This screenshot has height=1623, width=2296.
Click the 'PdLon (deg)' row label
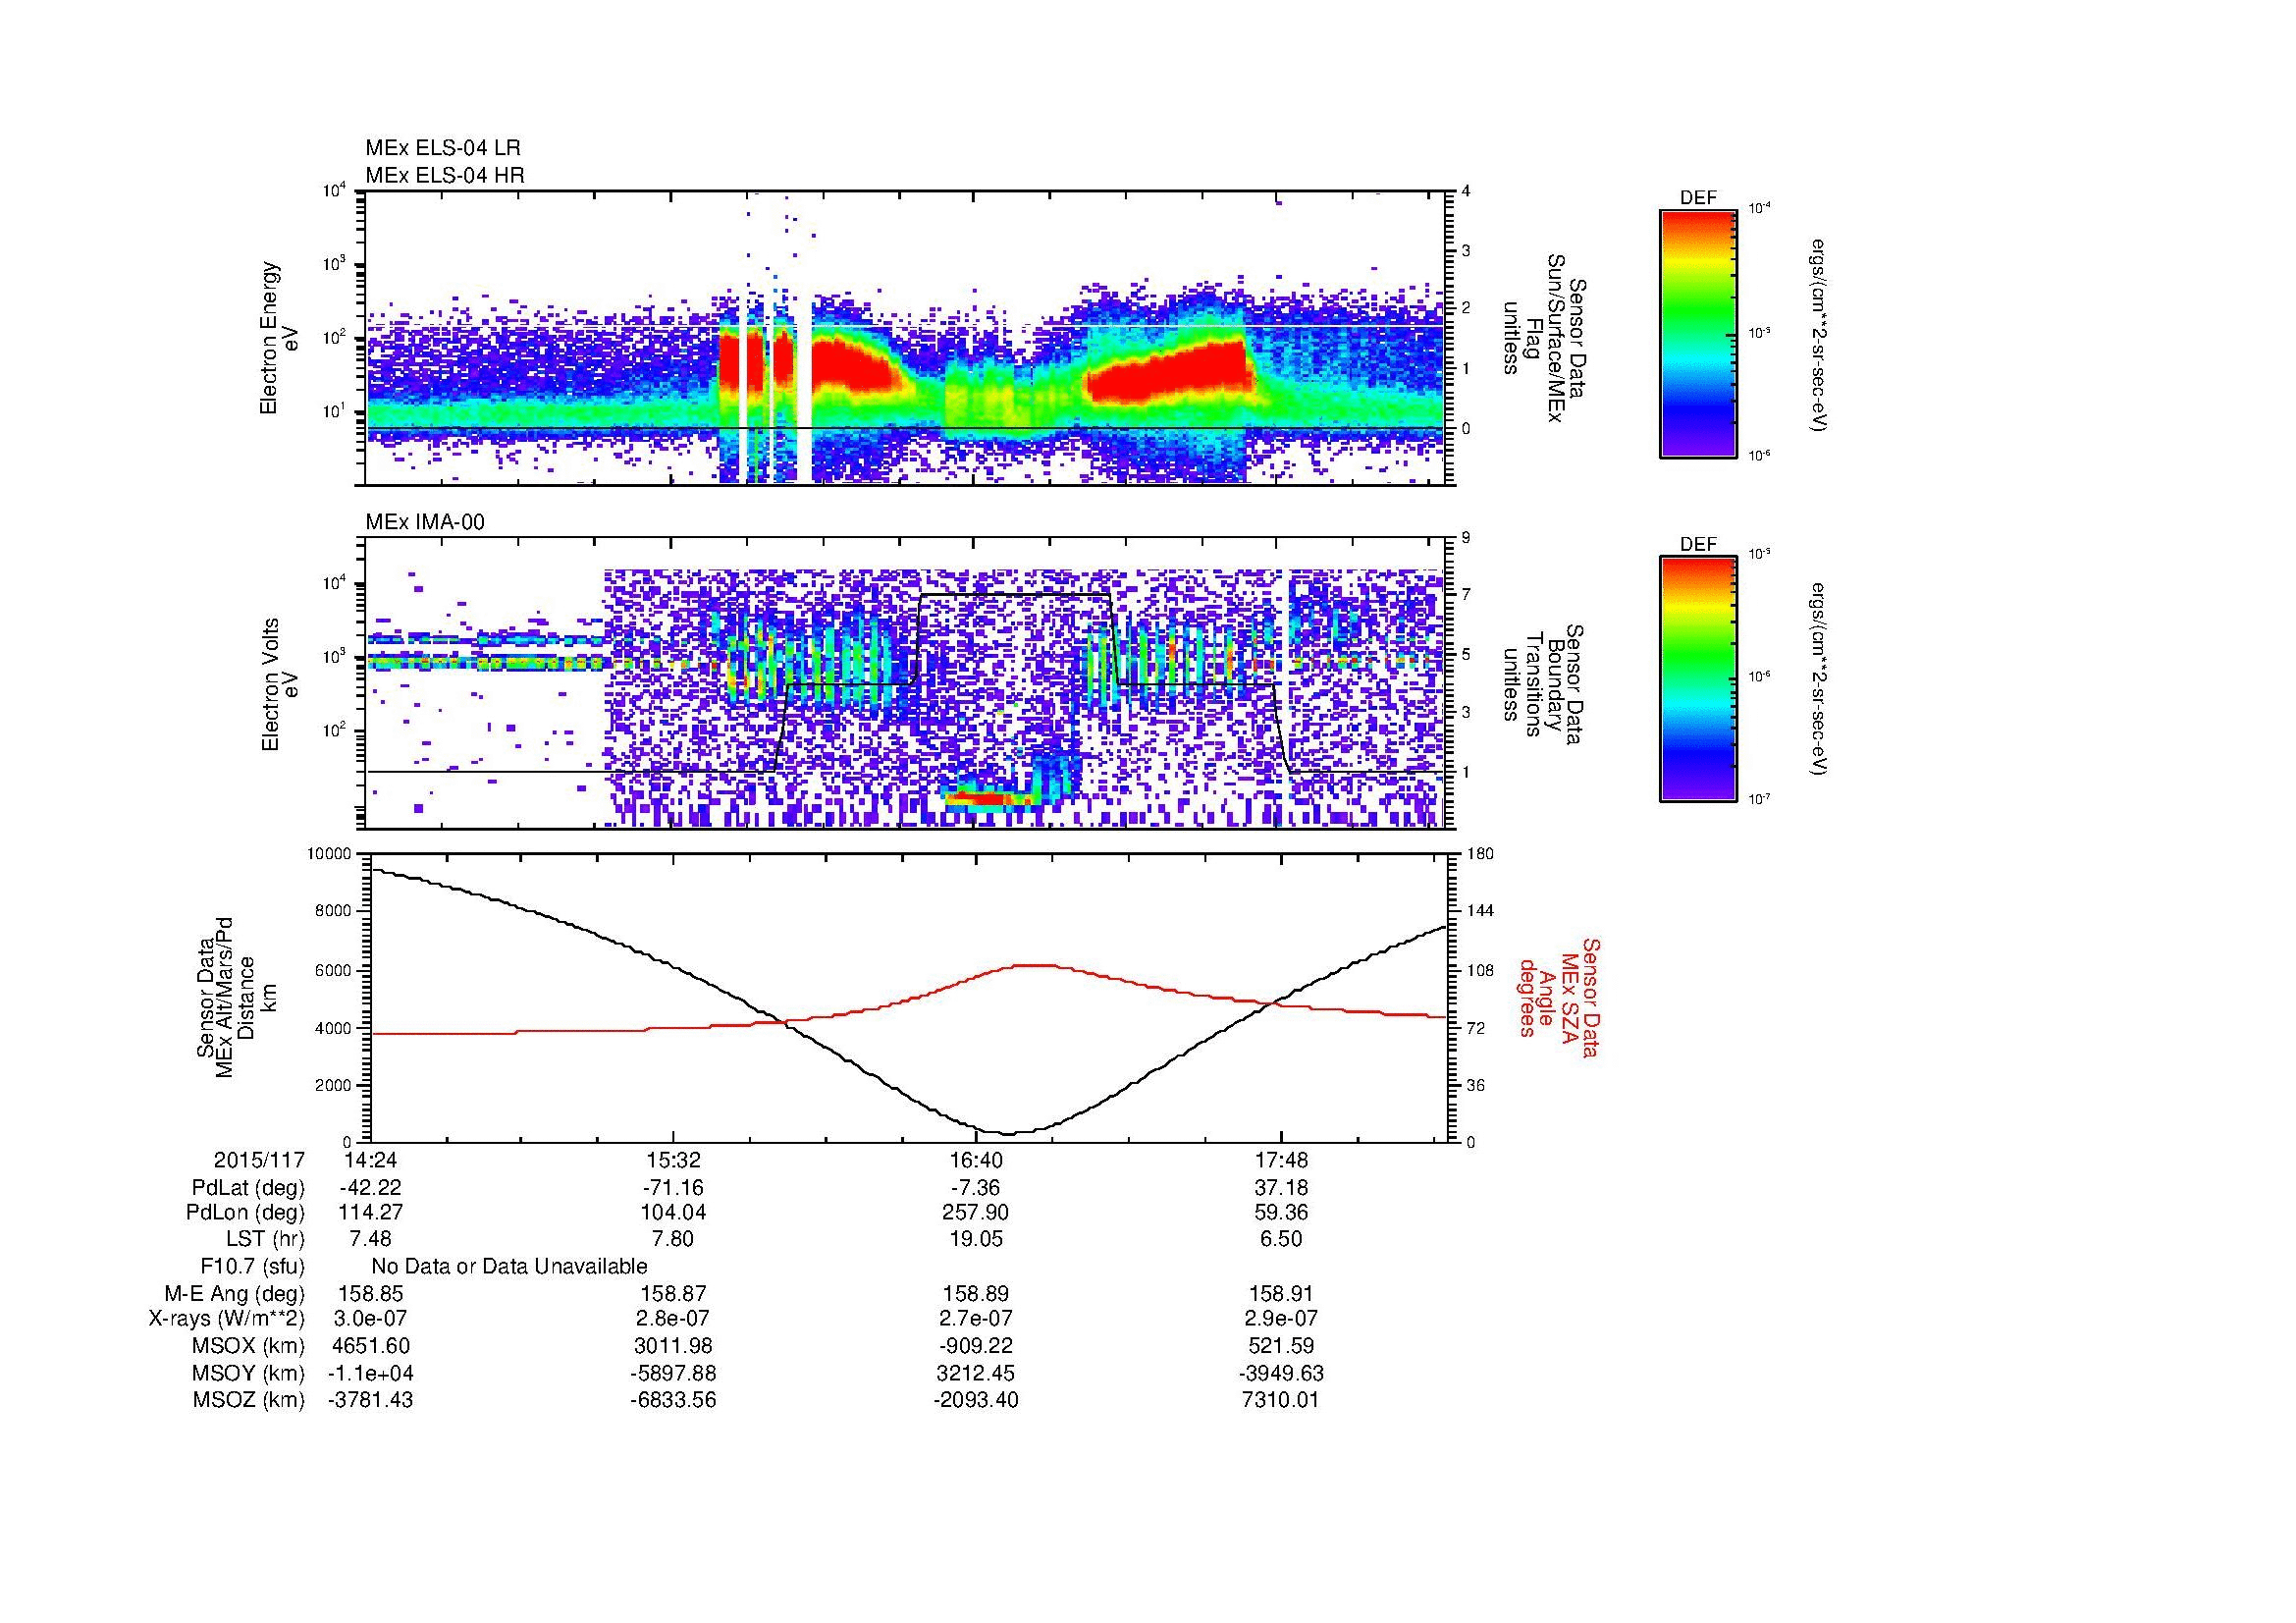[x=245, y=1213]
